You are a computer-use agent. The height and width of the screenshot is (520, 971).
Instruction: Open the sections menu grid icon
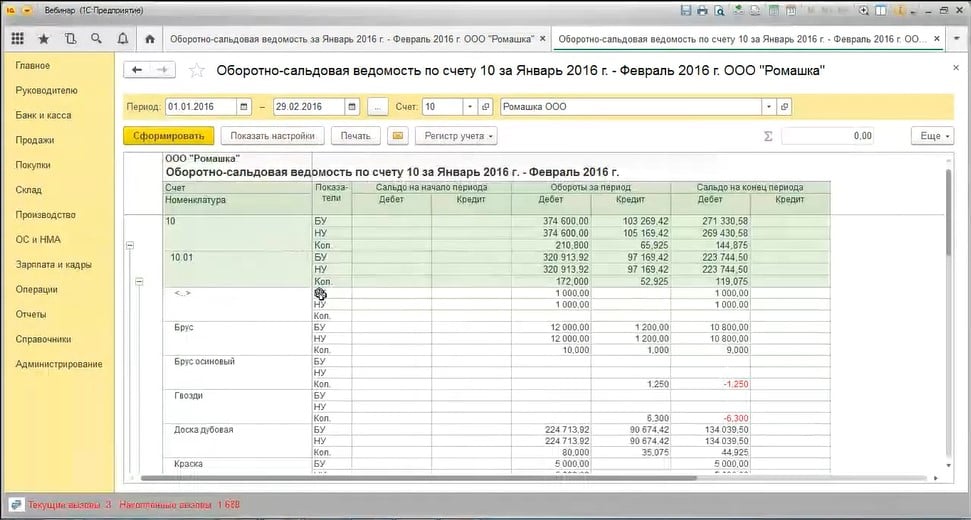coord(17,39)
